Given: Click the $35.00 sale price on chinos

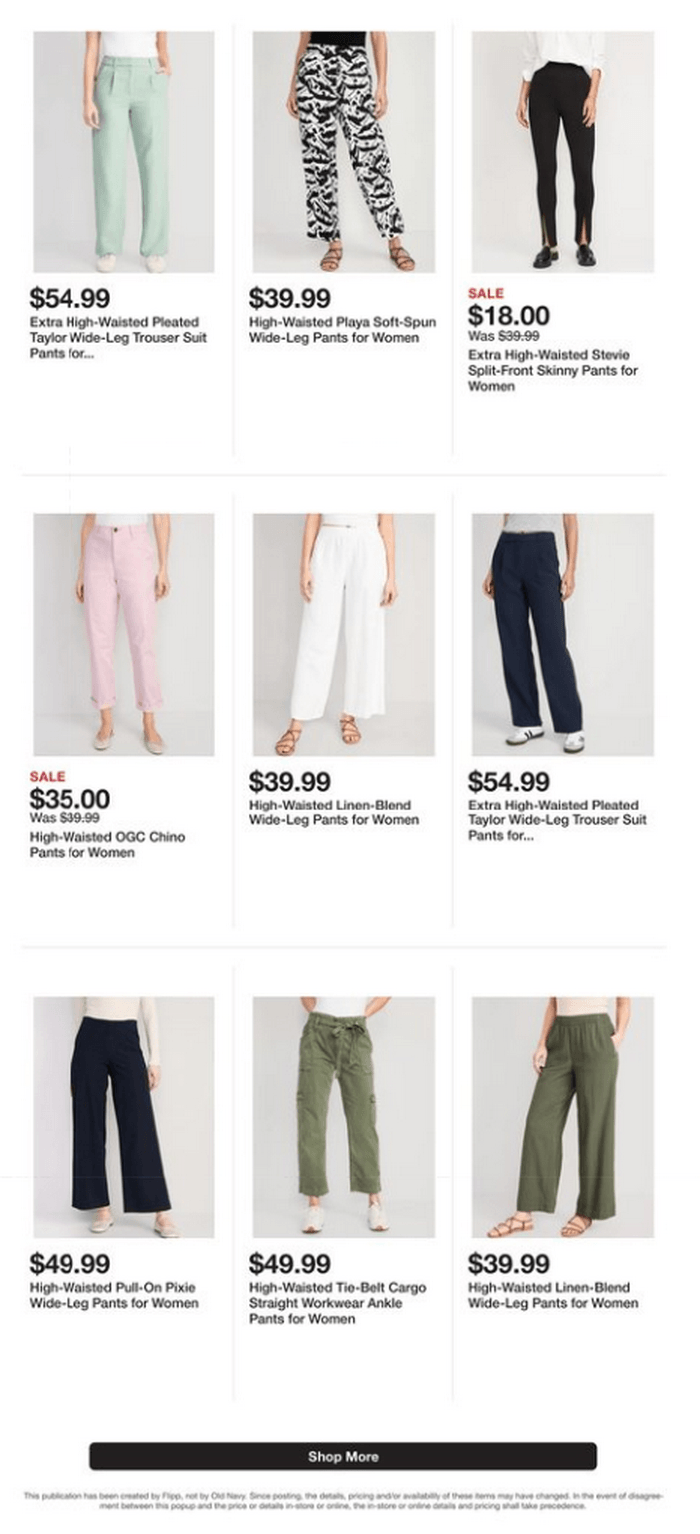Looking at the screenshot, I should pos(70,798).
